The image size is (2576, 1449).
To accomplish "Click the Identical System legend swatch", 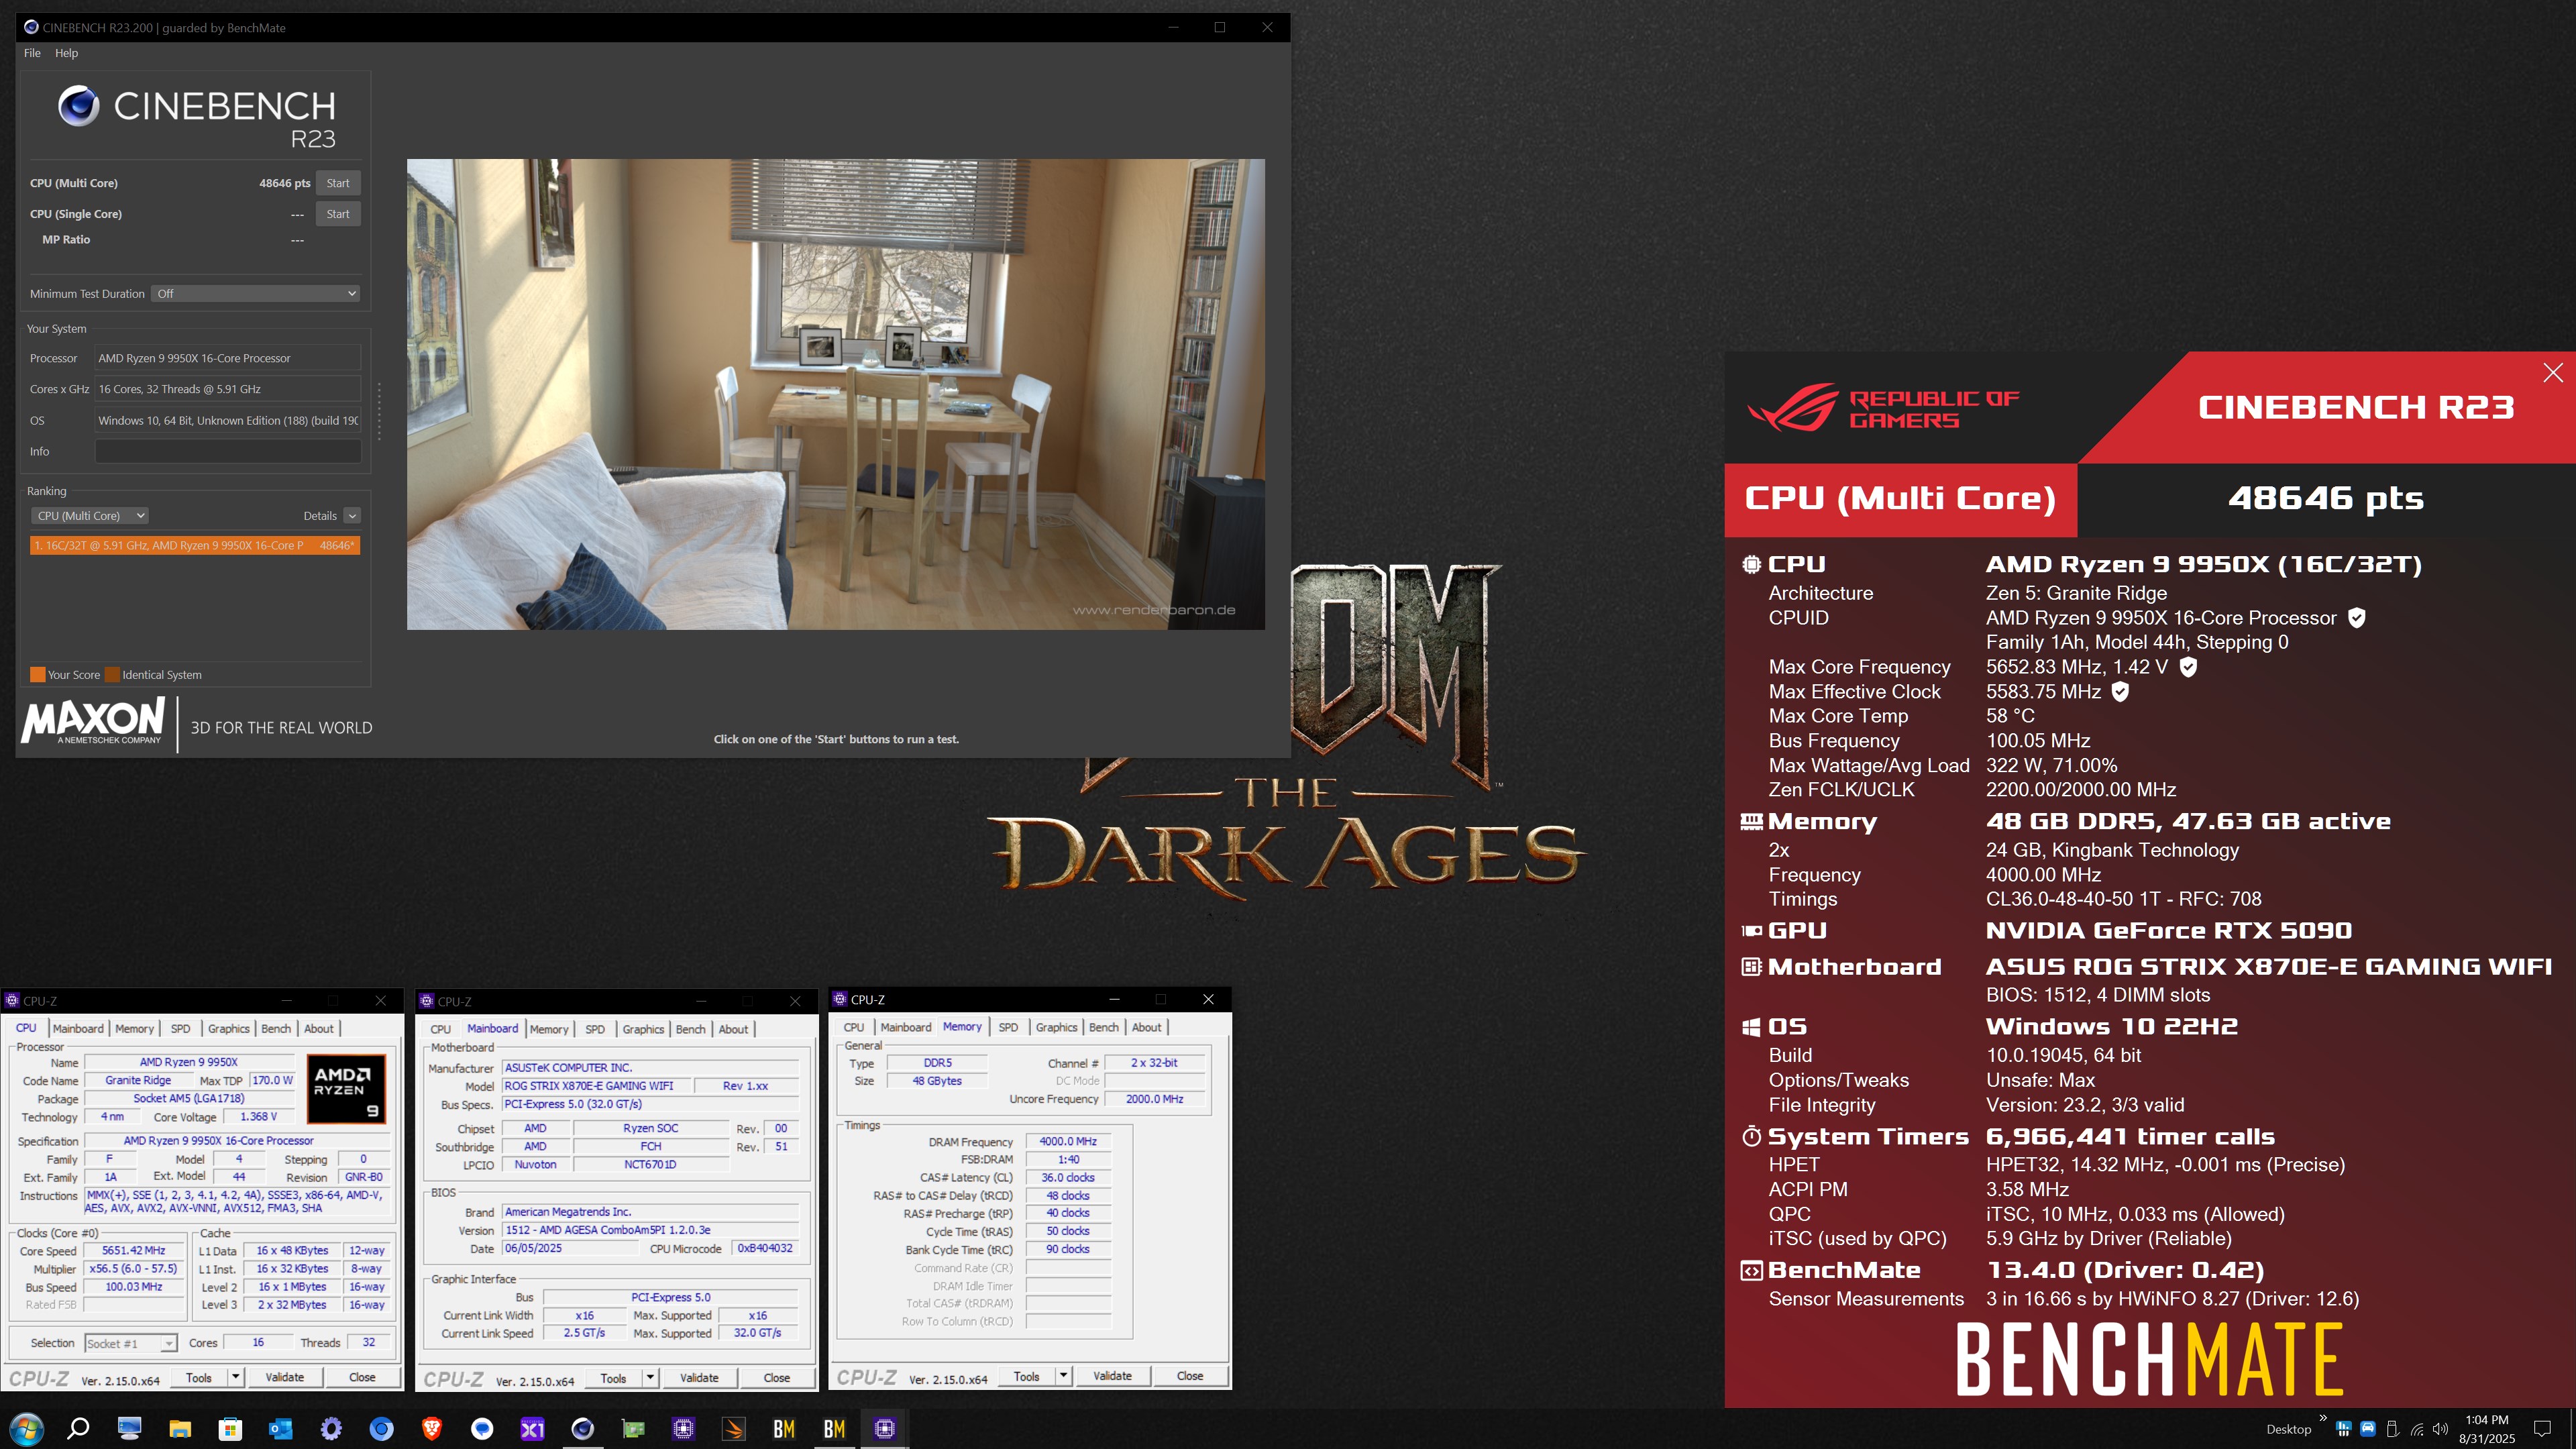I will (x=113, y=675).
